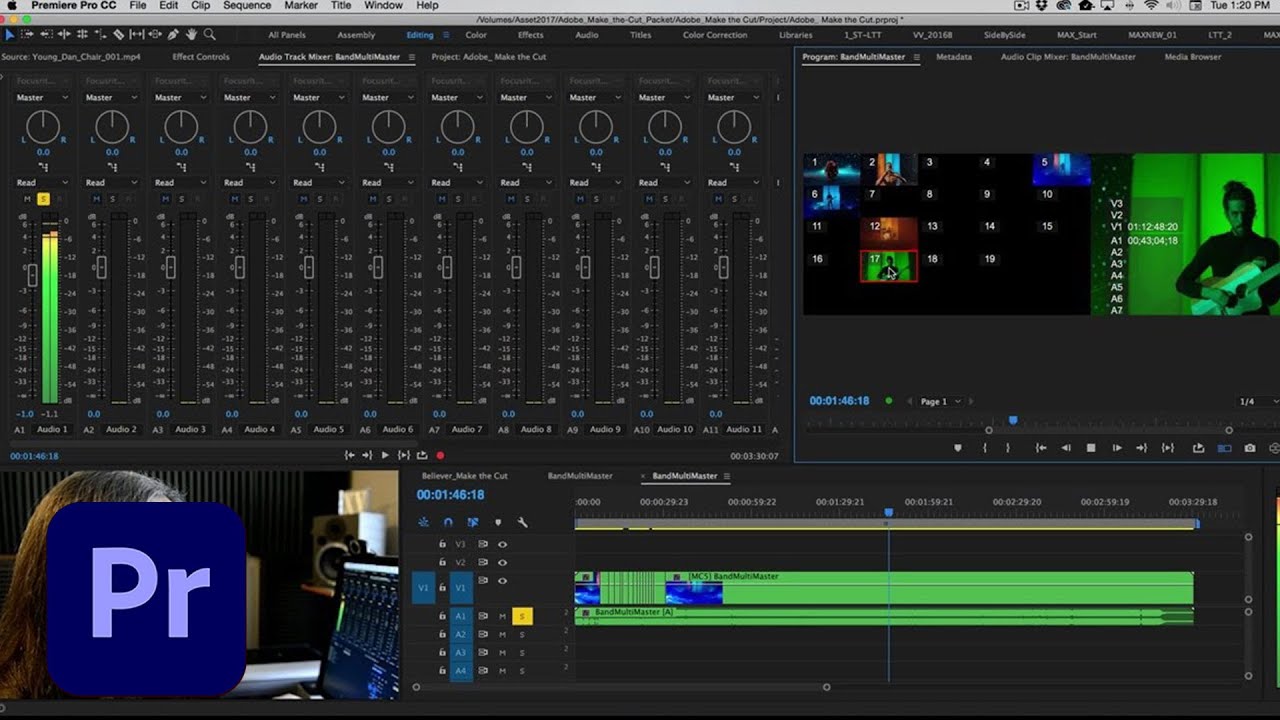Open Audio 5 output Master dropdown
This screenshot has width=1280, height=720.
tap(318, 98)
